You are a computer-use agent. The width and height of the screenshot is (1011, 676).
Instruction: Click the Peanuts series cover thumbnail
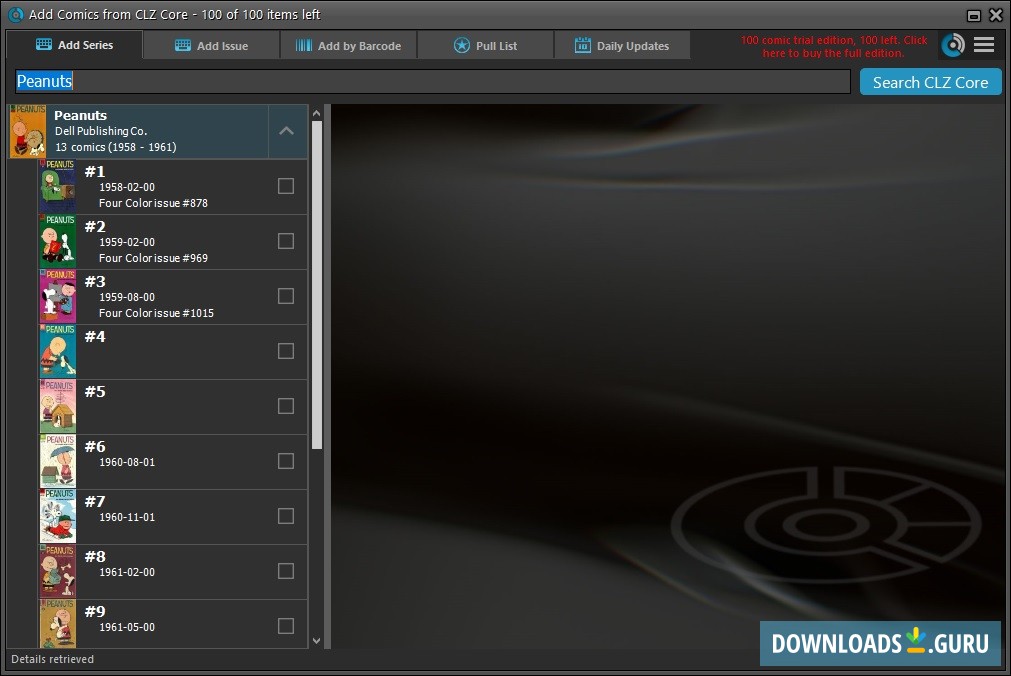pyautogui.click(x=28, y=131)
